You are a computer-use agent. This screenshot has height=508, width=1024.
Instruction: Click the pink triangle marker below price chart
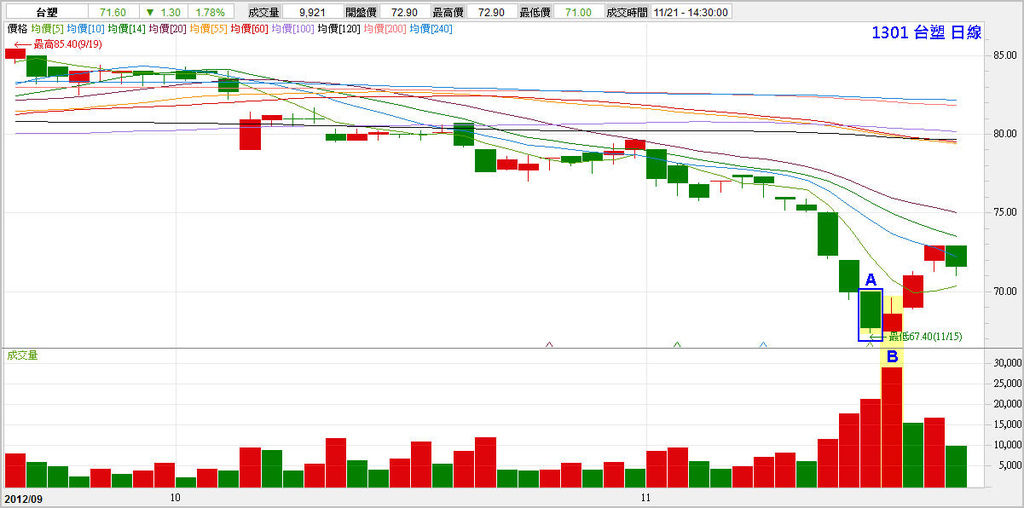pos(549,343)
